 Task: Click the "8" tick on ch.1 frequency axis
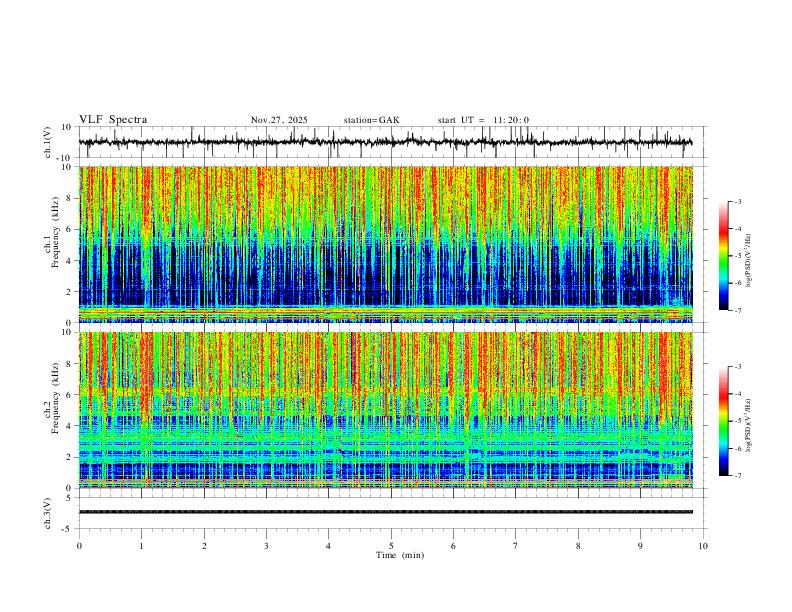coord(70,198)
